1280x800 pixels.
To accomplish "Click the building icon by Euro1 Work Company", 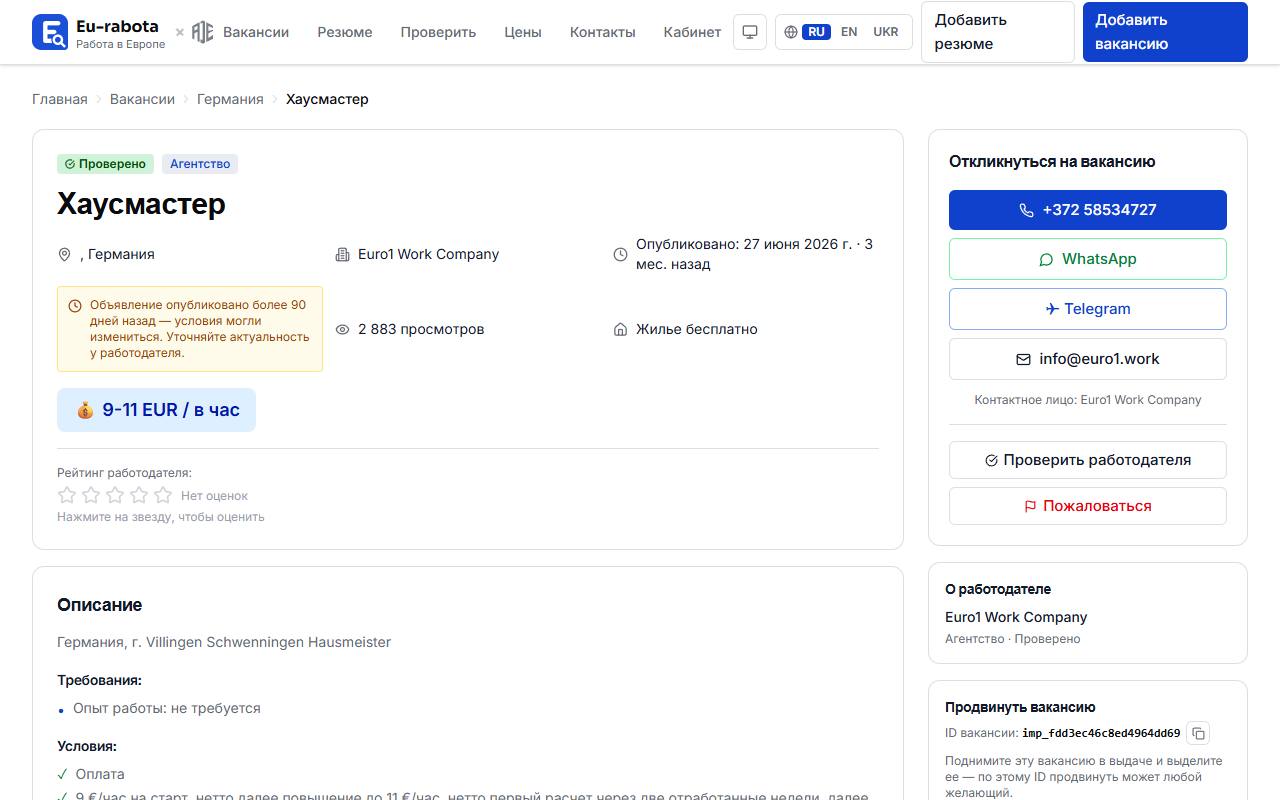I will click(342, 255).
